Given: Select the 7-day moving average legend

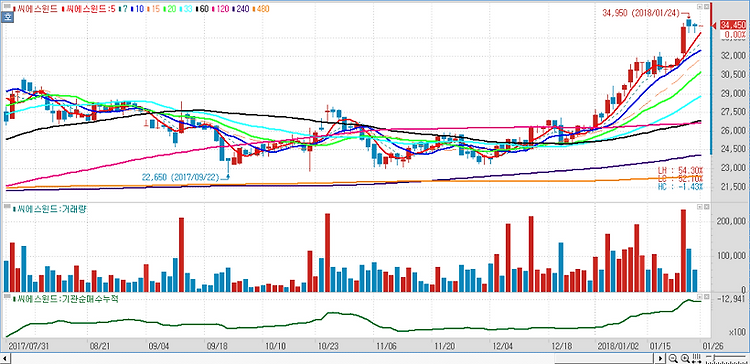Looking at the screenshot, I should (123, 9).
